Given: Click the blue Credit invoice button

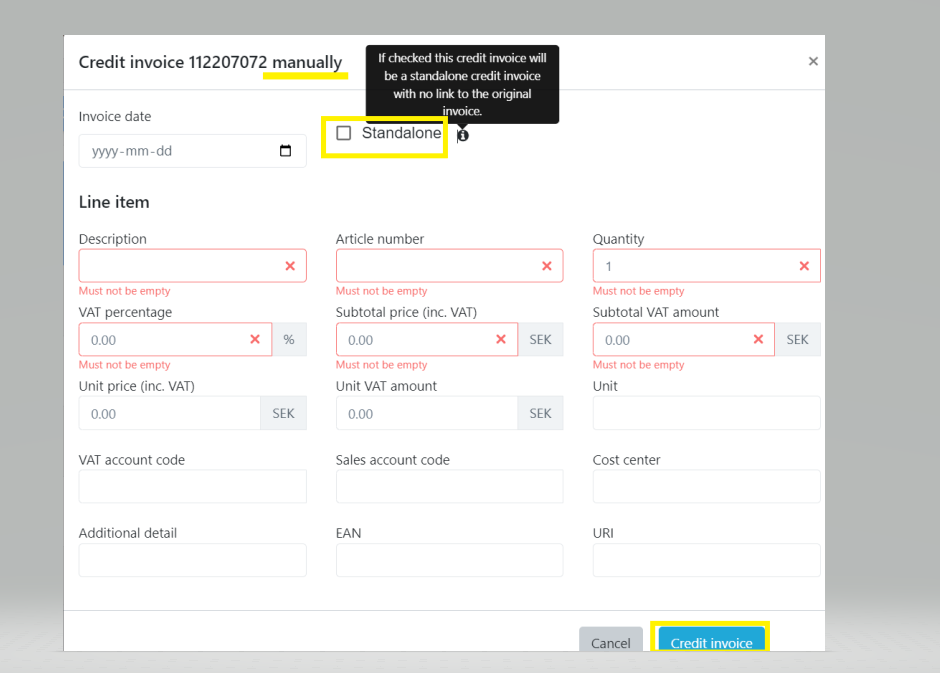Looking at the screenshot, I should 712,640.
